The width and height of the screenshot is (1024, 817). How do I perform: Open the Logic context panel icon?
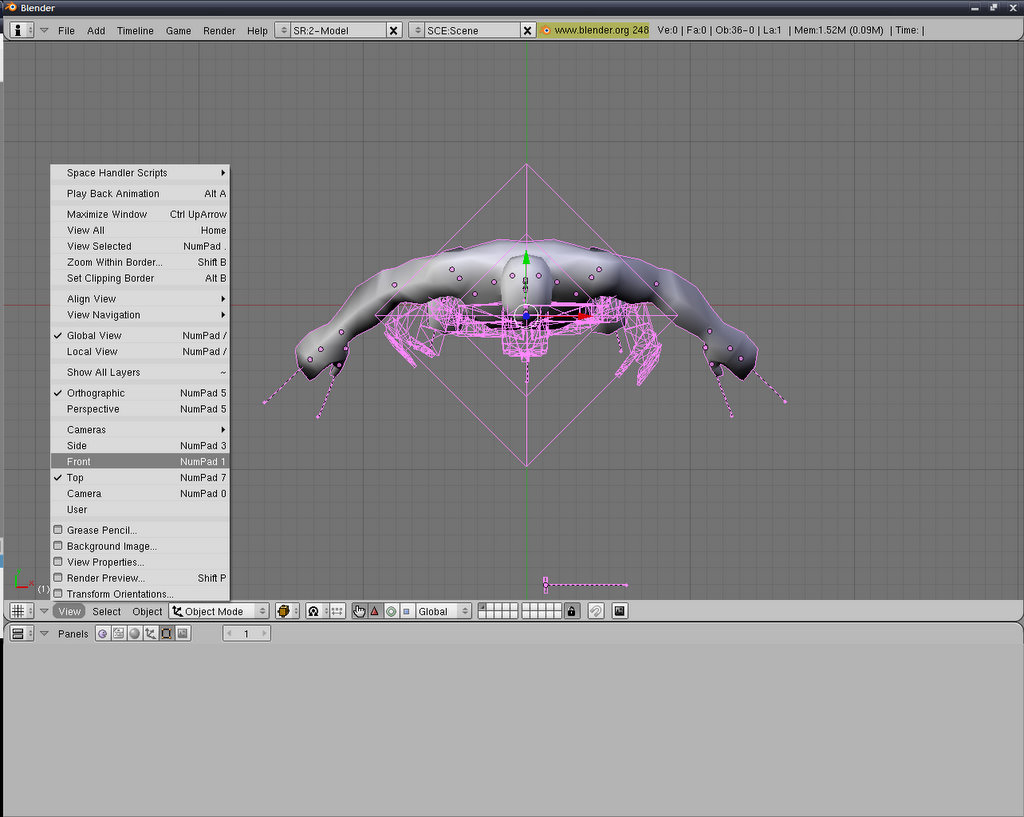pyautogui.click(x=103, y=634)
